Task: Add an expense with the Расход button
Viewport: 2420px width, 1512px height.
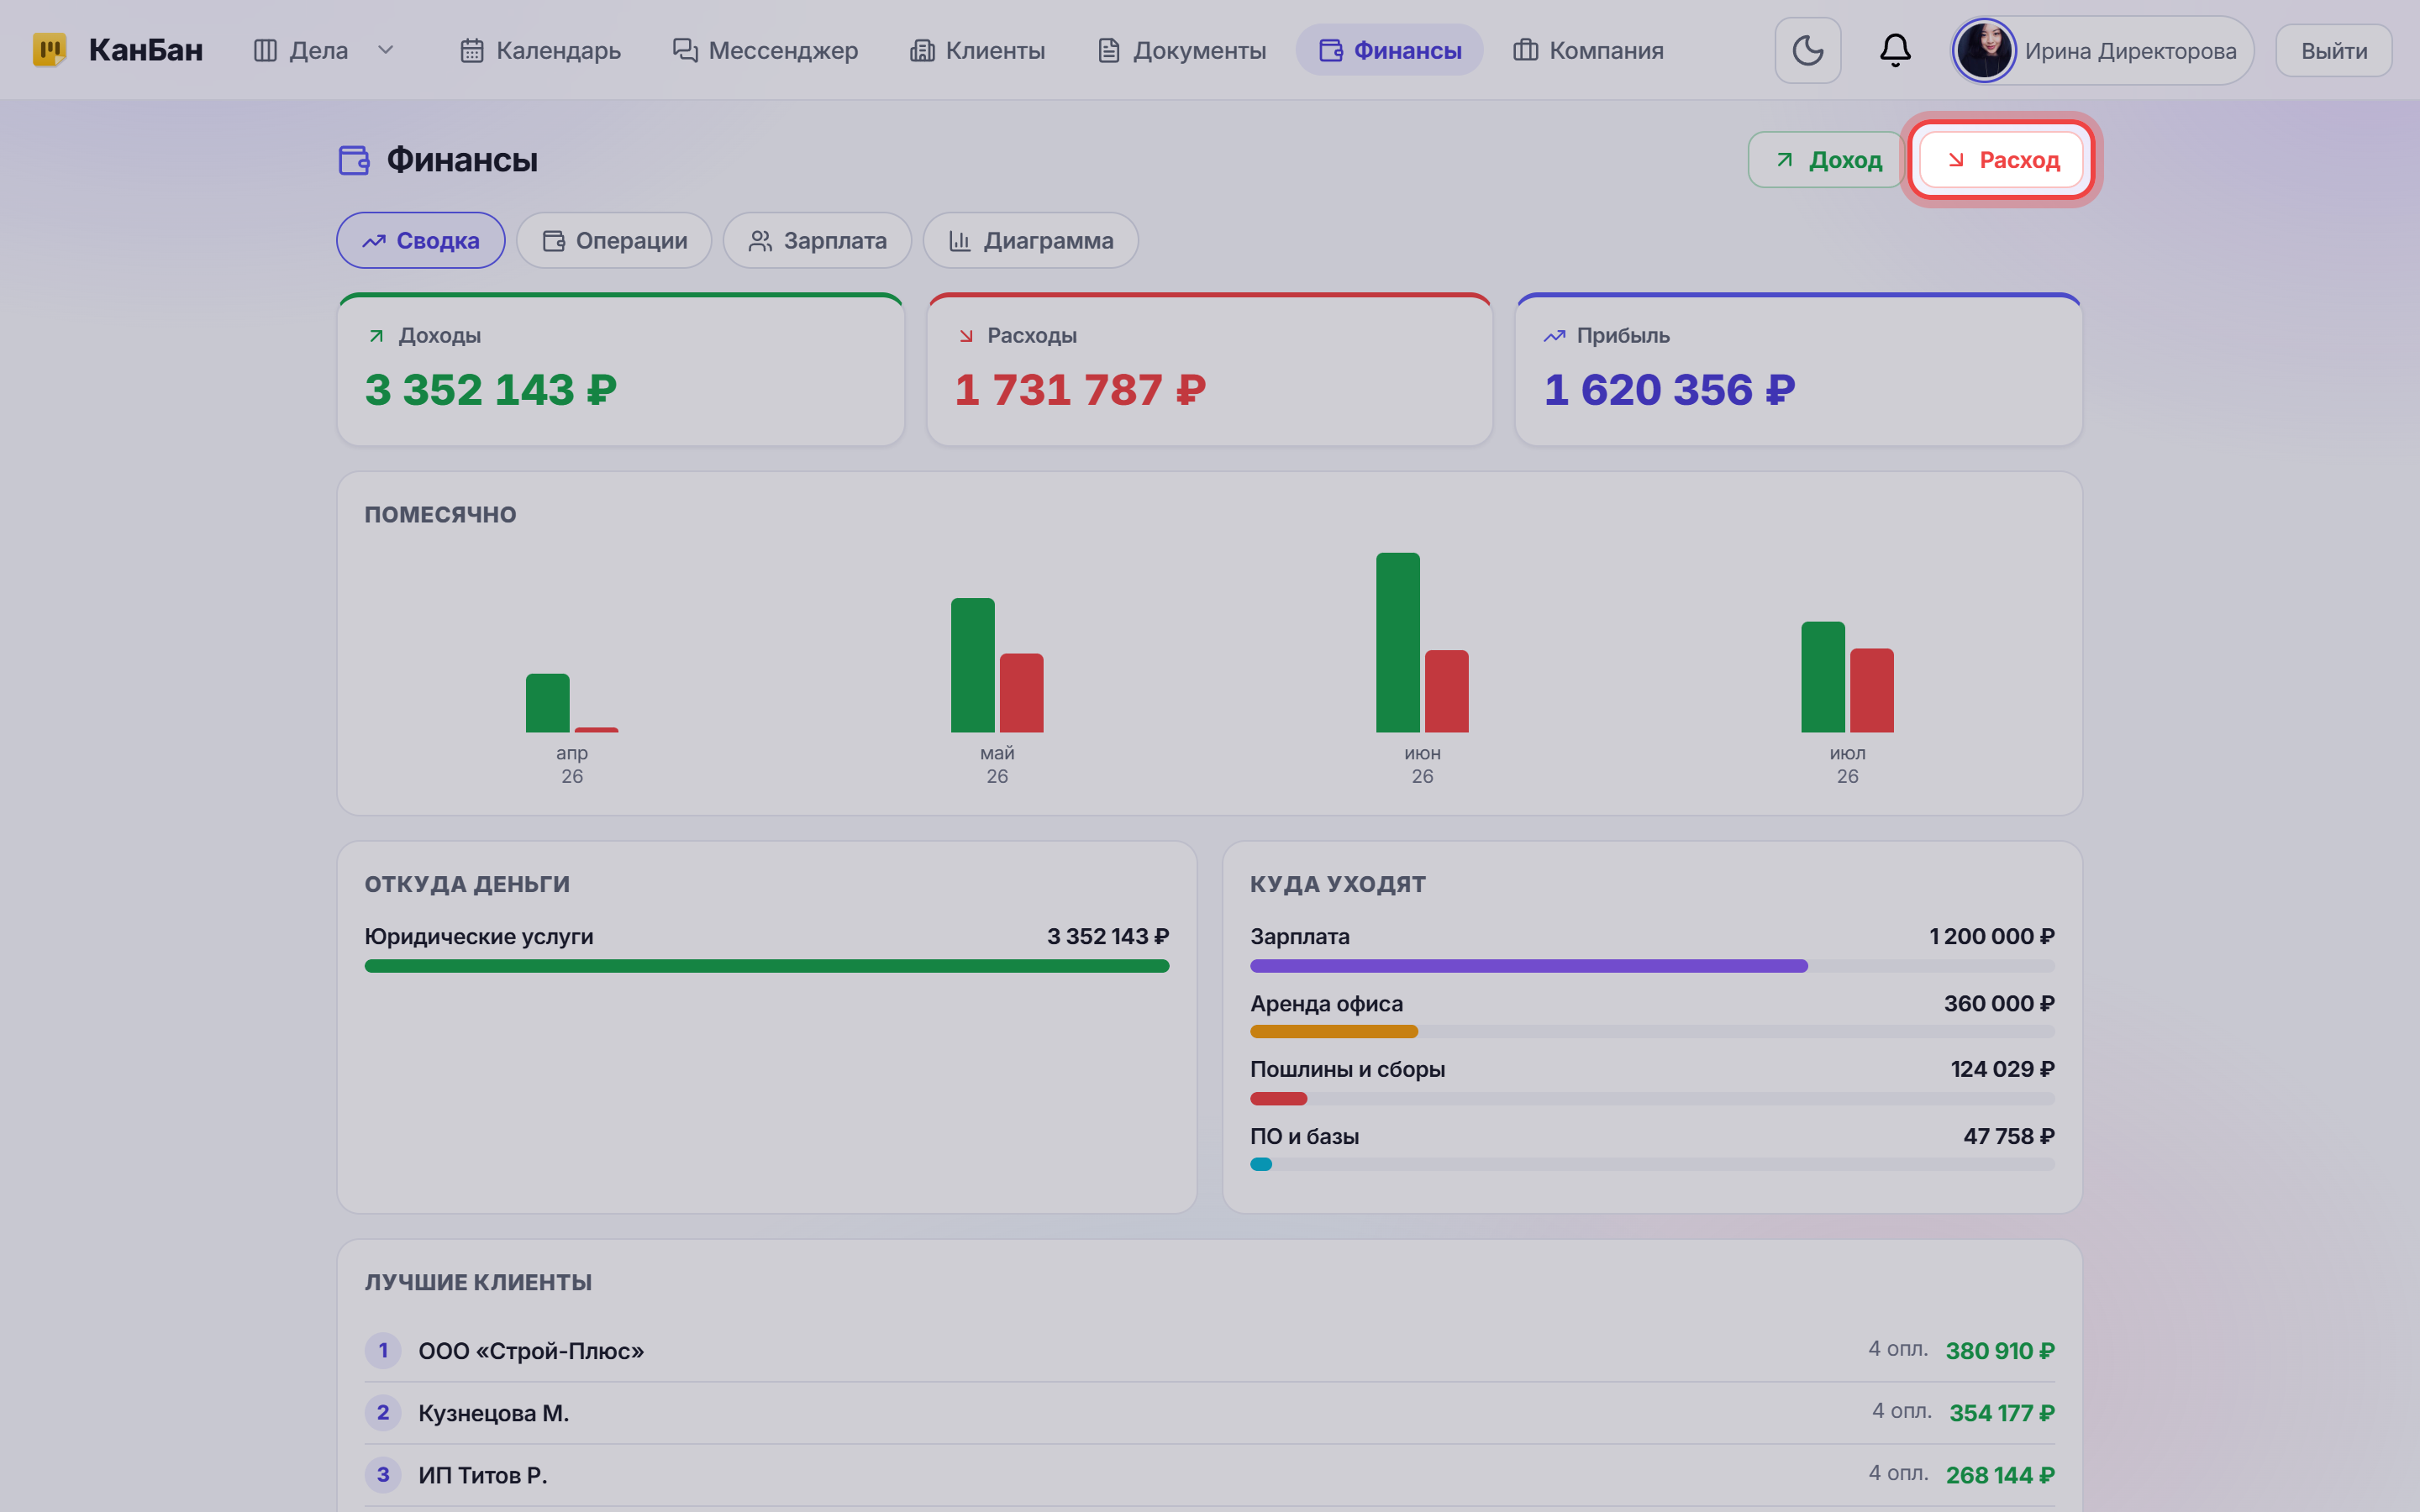Action: tap(2001, 160)
